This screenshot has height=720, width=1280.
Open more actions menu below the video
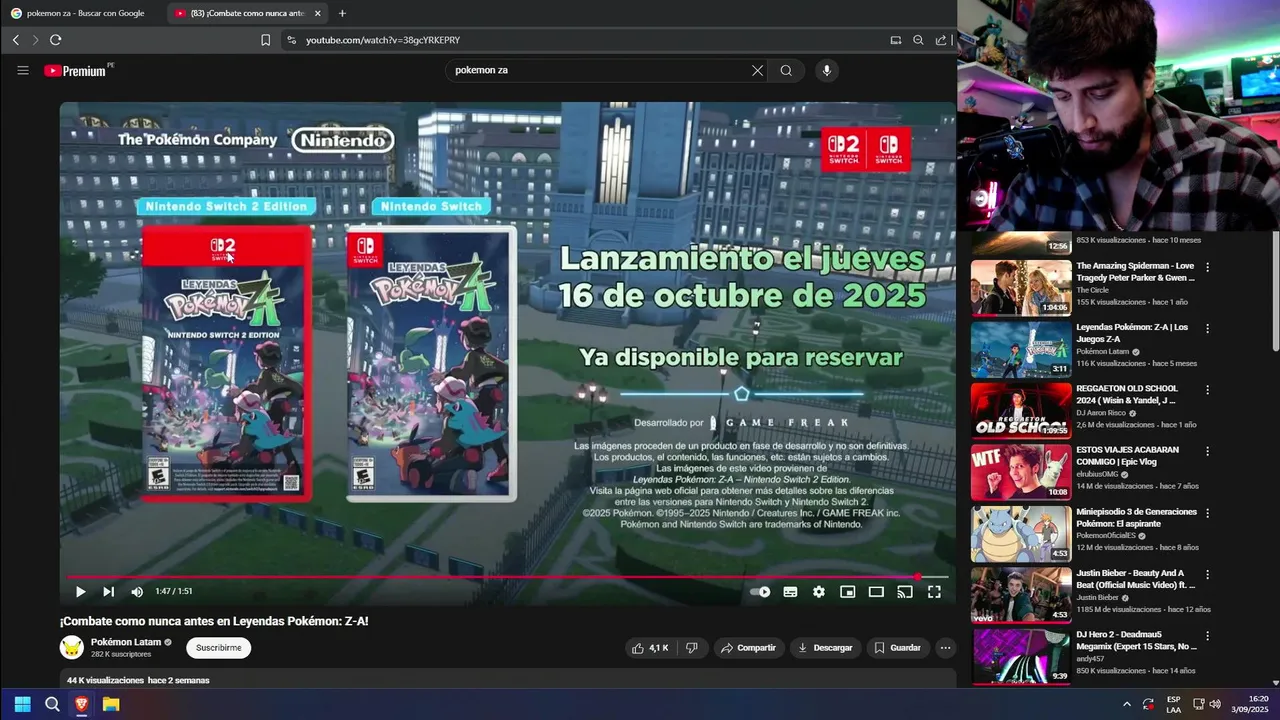click(x=945, y=648)
